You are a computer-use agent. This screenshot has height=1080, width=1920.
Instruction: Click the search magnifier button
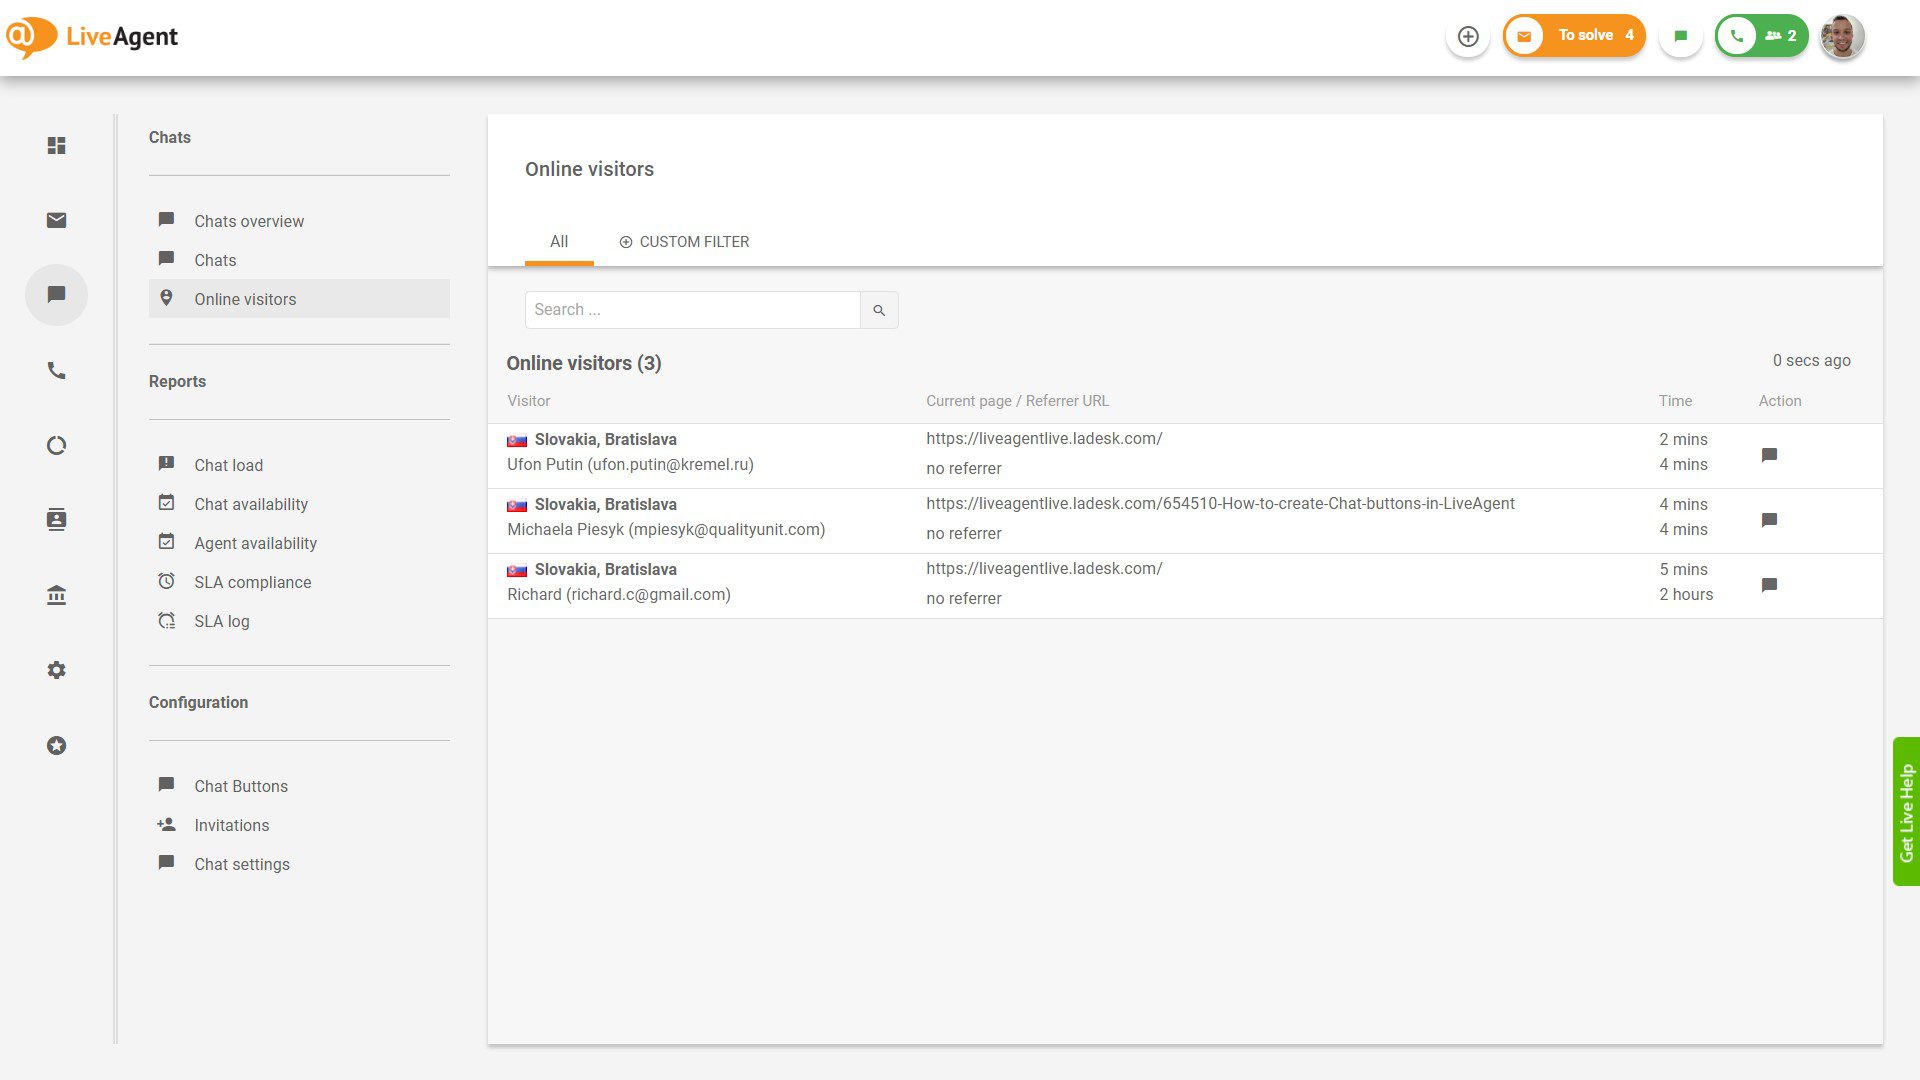[879, 310]
